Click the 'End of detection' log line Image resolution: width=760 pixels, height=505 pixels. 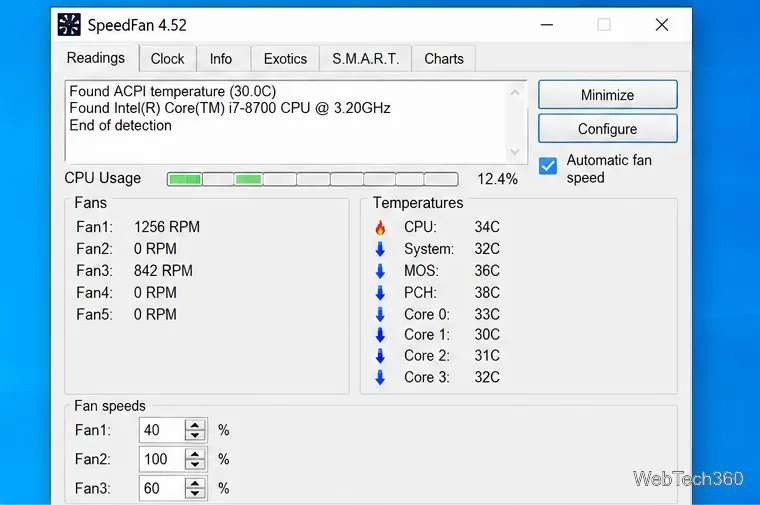tap(120, 126)
